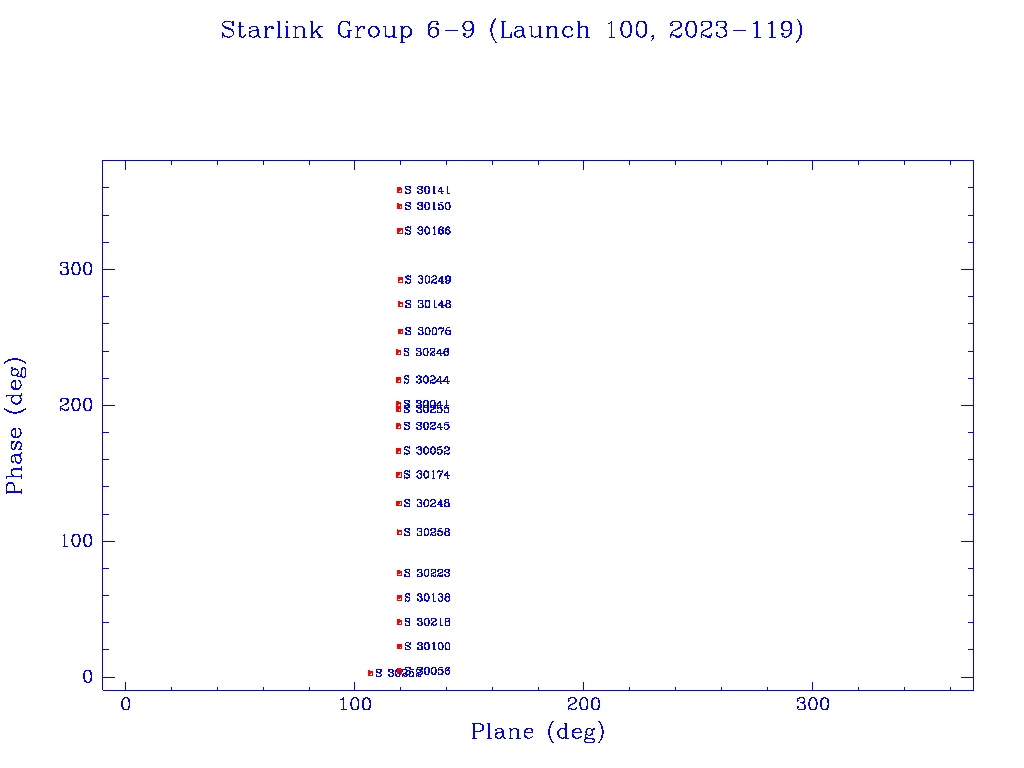Click the Phase axis tick label "0"

coord(88,677)
